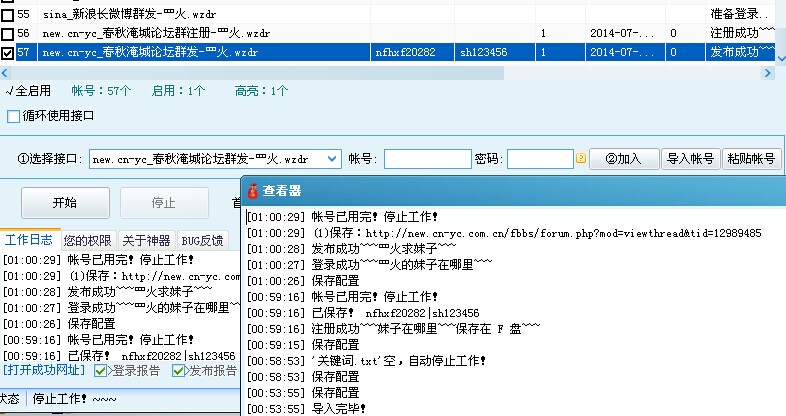Click the 查看器 window title bar

pos(513,191)
